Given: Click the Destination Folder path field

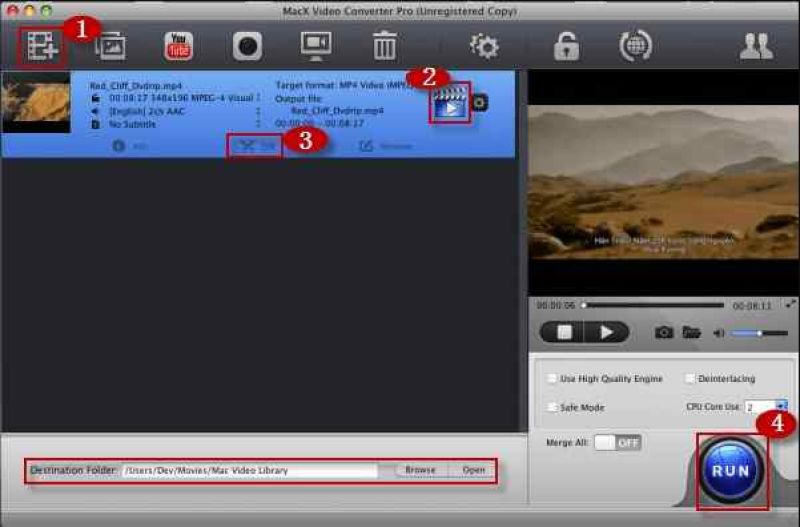Looking at the screenshot, I should tap(248, 470).
